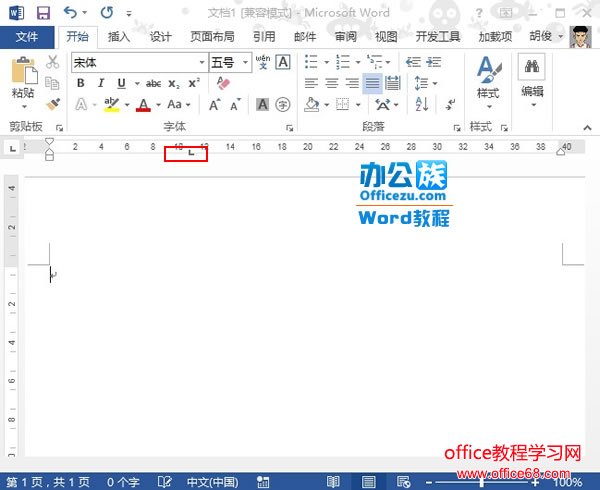Viewport: 600px width, 490px height.
Task: Click the enclosed character icon
Action: [283, 104]
